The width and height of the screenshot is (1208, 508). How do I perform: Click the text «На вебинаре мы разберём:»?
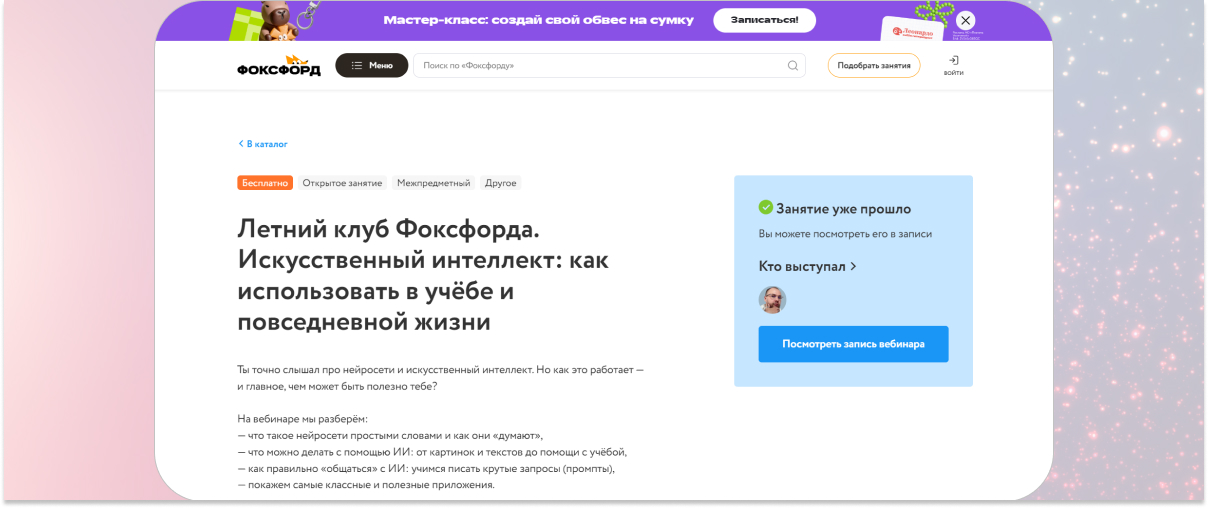tap(303, 419)
